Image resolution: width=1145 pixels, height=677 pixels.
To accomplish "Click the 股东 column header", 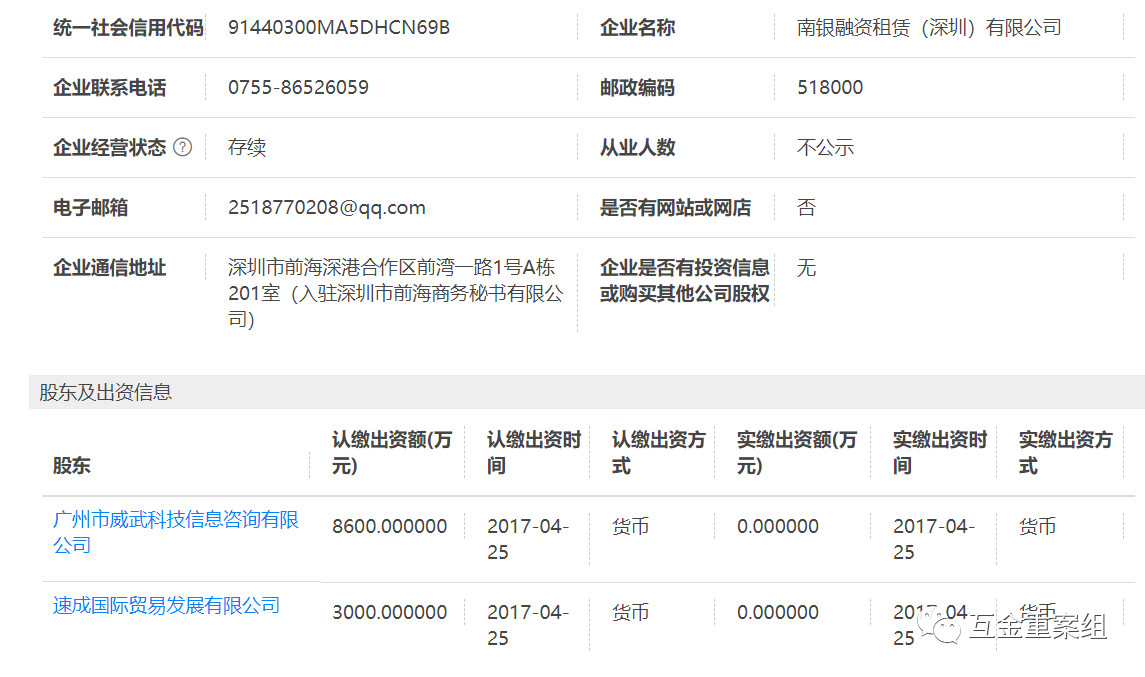I will coord(72,465).
